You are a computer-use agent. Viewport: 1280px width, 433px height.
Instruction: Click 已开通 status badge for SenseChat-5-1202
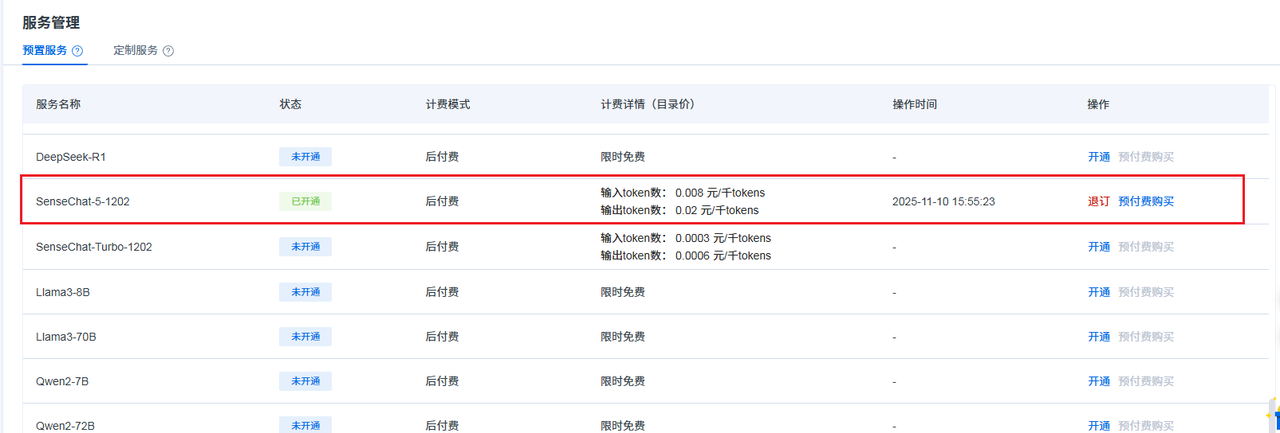tap(305, 201)
